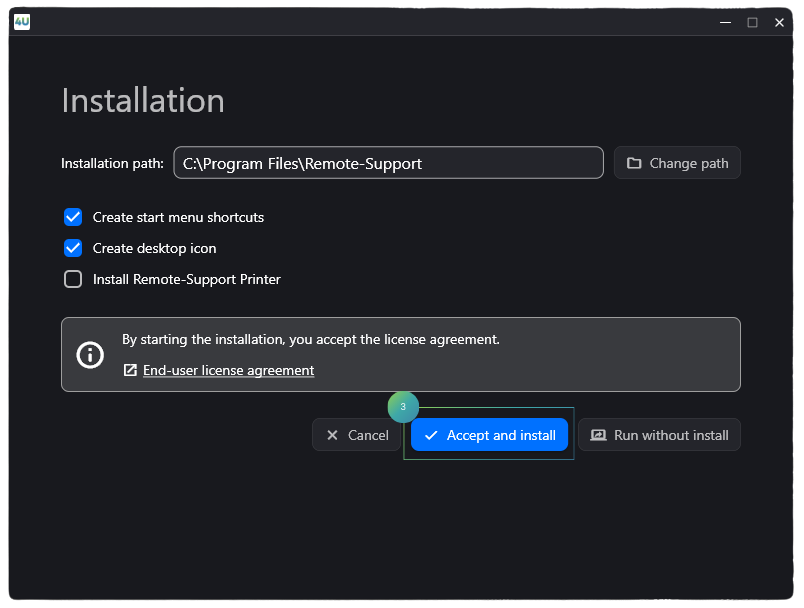Enable Install Remote-Support Printer checkbox
804x608 pixels.
click(x=73, y=279)
